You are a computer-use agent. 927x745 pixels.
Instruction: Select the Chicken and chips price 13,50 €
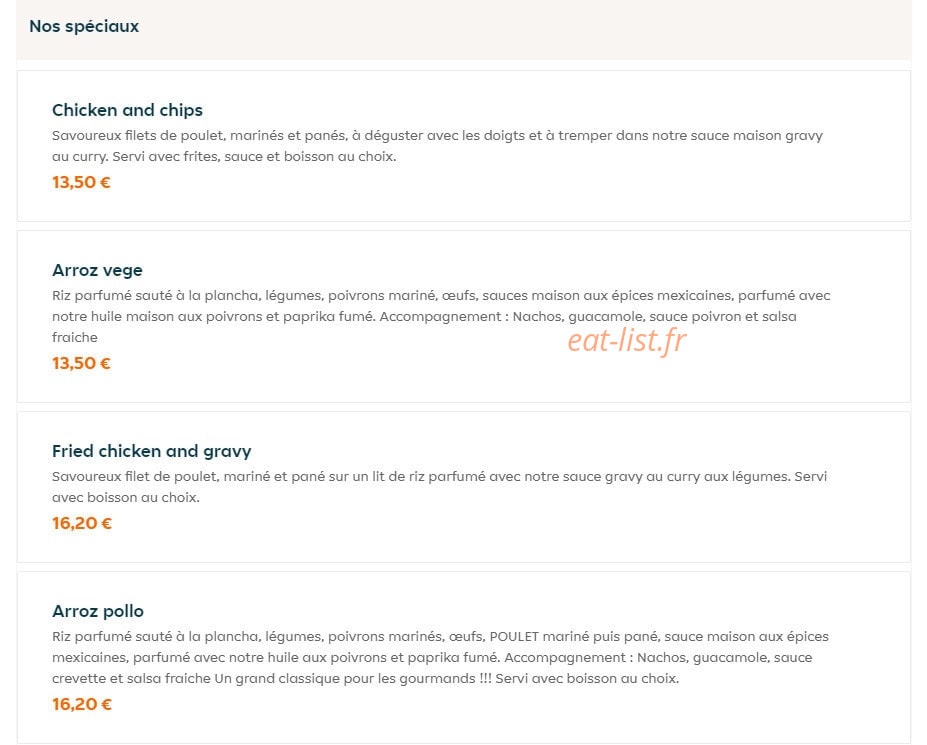[81, 182]
